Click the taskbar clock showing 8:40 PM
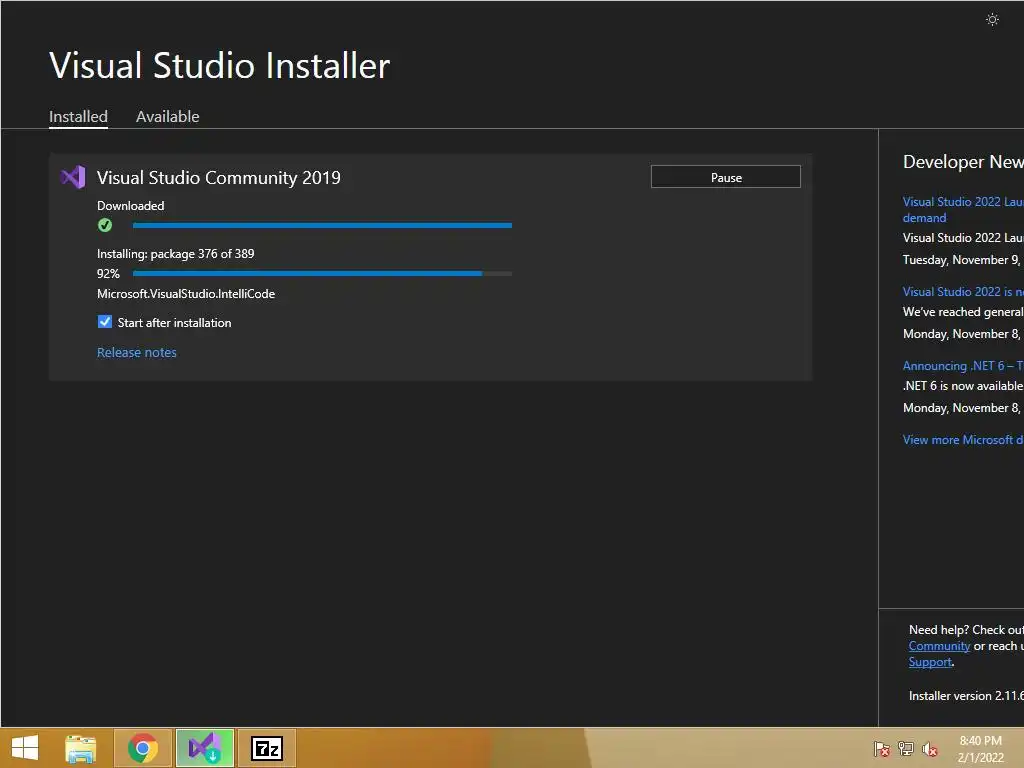The image size is (1024, 768). point(980,748)
